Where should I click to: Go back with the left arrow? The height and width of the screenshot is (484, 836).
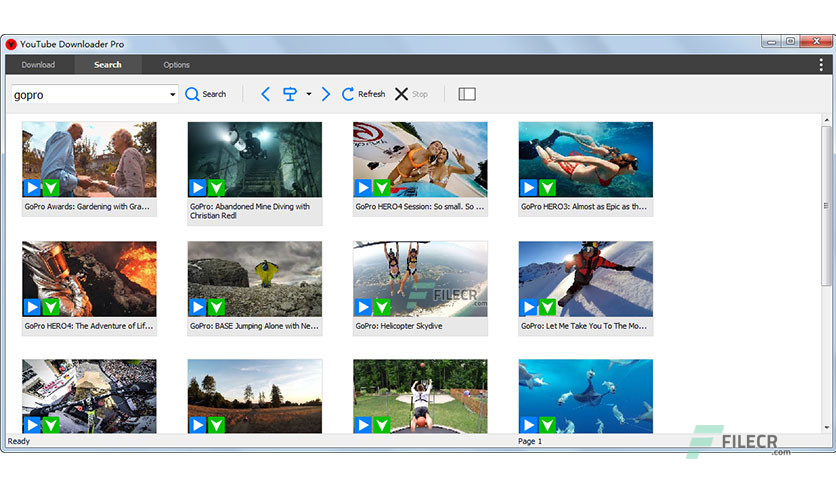(266, 94)
